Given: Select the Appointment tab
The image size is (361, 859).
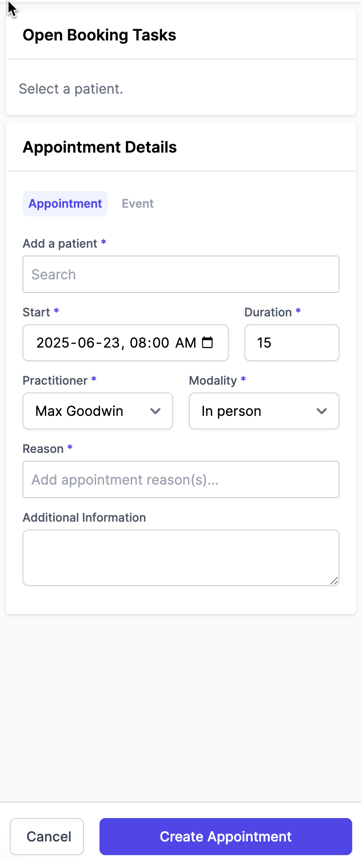Looking at the screenshot, I should [x=65, y=204].
